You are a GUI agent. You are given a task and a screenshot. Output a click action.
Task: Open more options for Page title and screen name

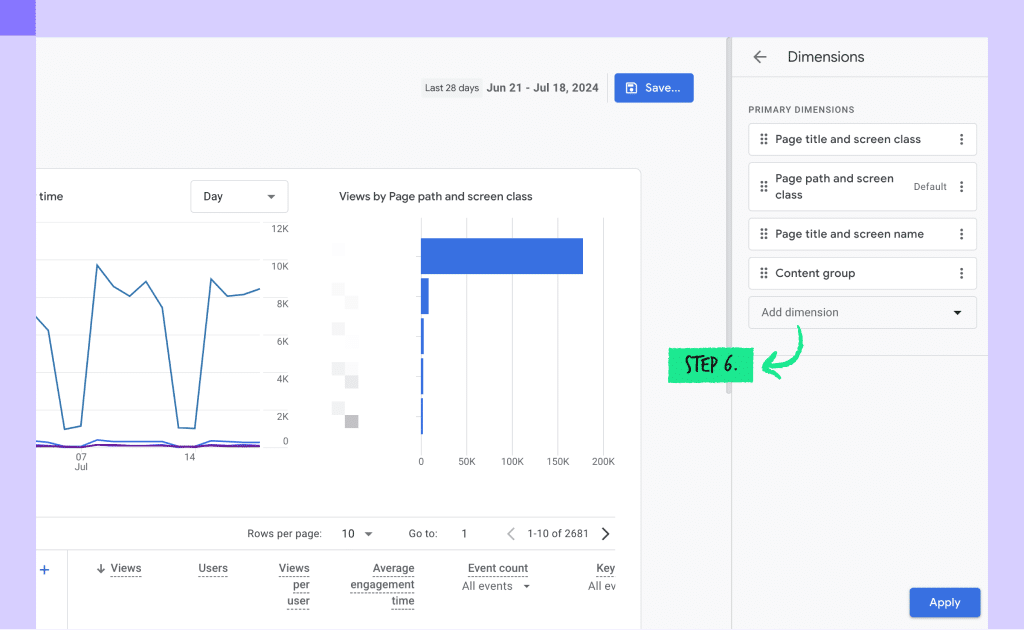(961, 234)
